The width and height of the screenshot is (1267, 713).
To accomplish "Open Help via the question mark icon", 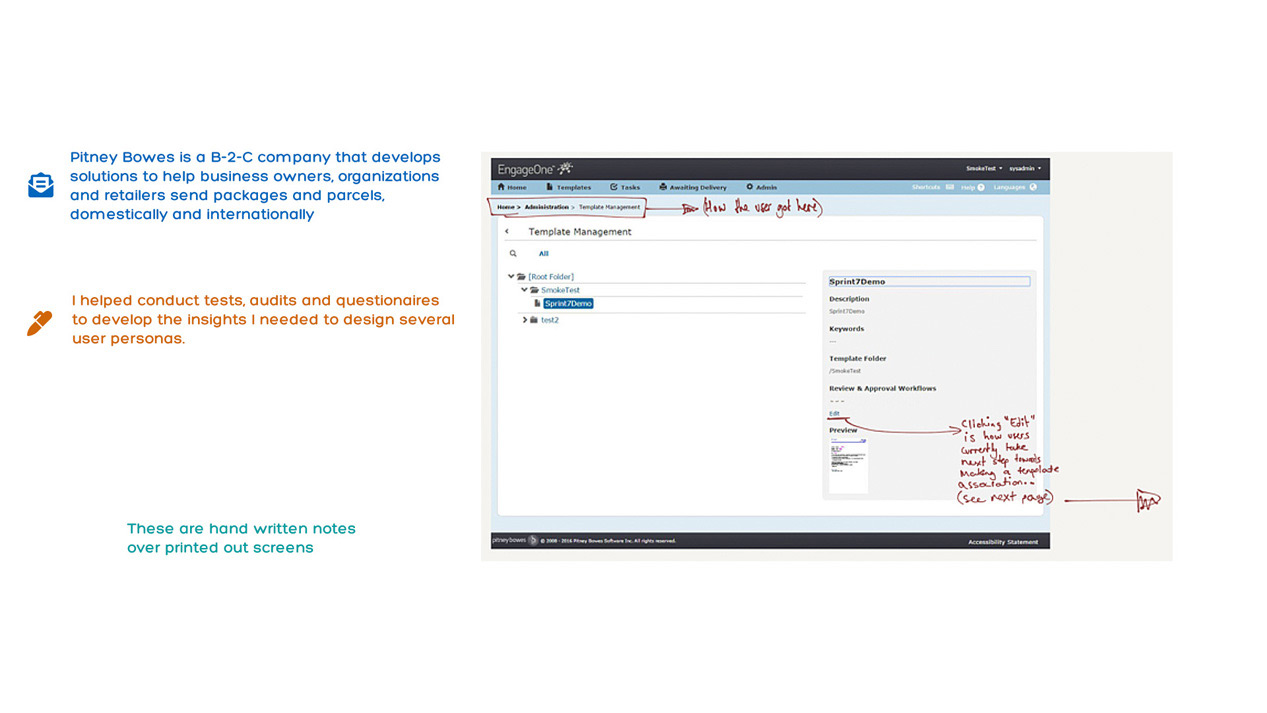I will [981, 187].
